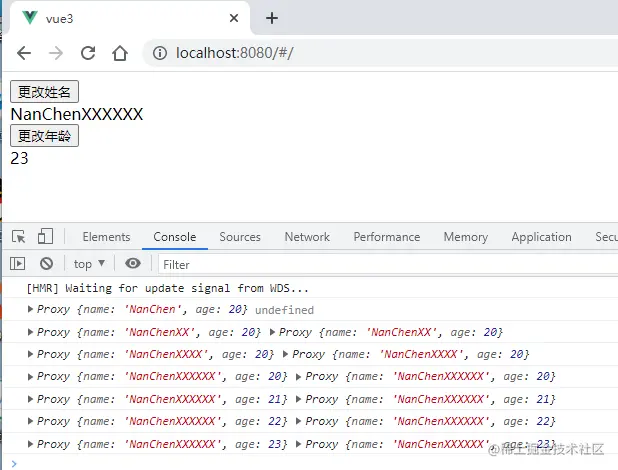The width and height of the screenshot is (618, 470).
Task: Reload the localhost page
Action: click(x=88, y=53)
